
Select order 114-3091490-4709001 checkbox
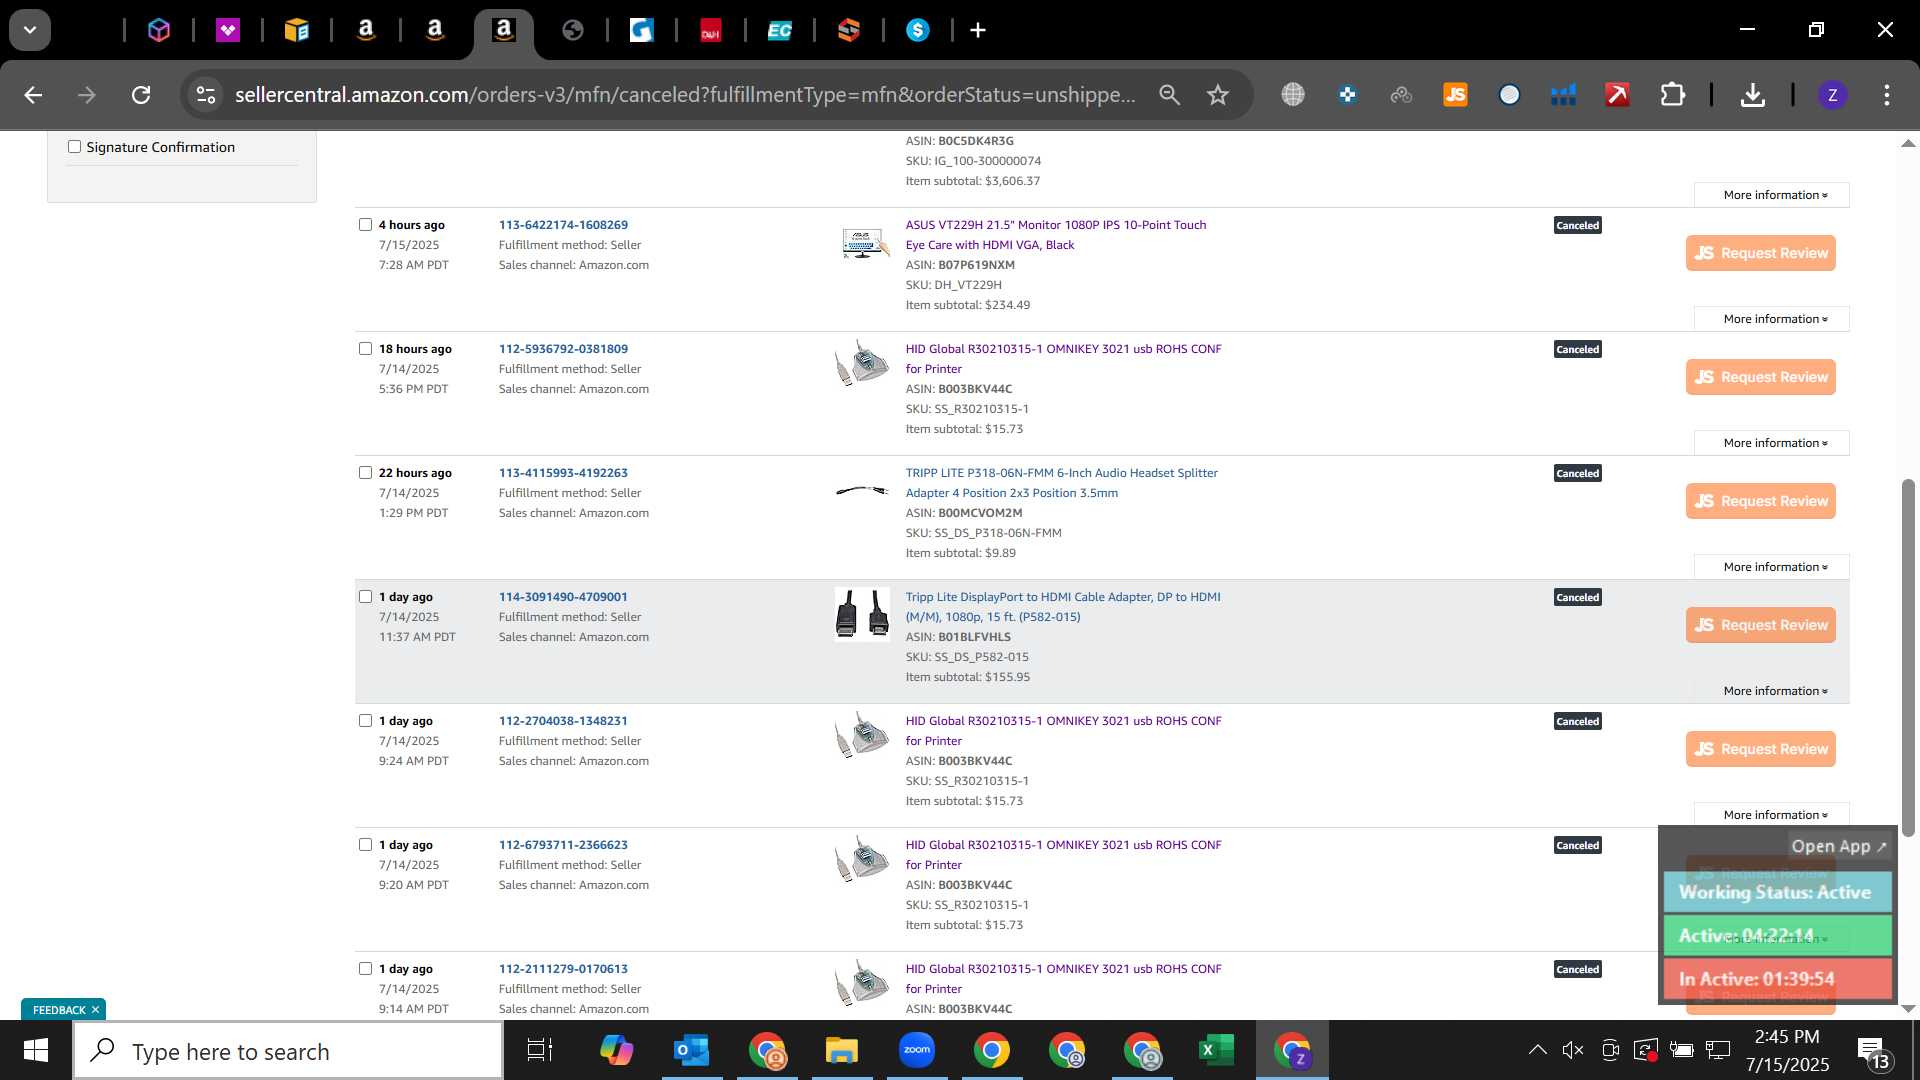pos(365,597)
